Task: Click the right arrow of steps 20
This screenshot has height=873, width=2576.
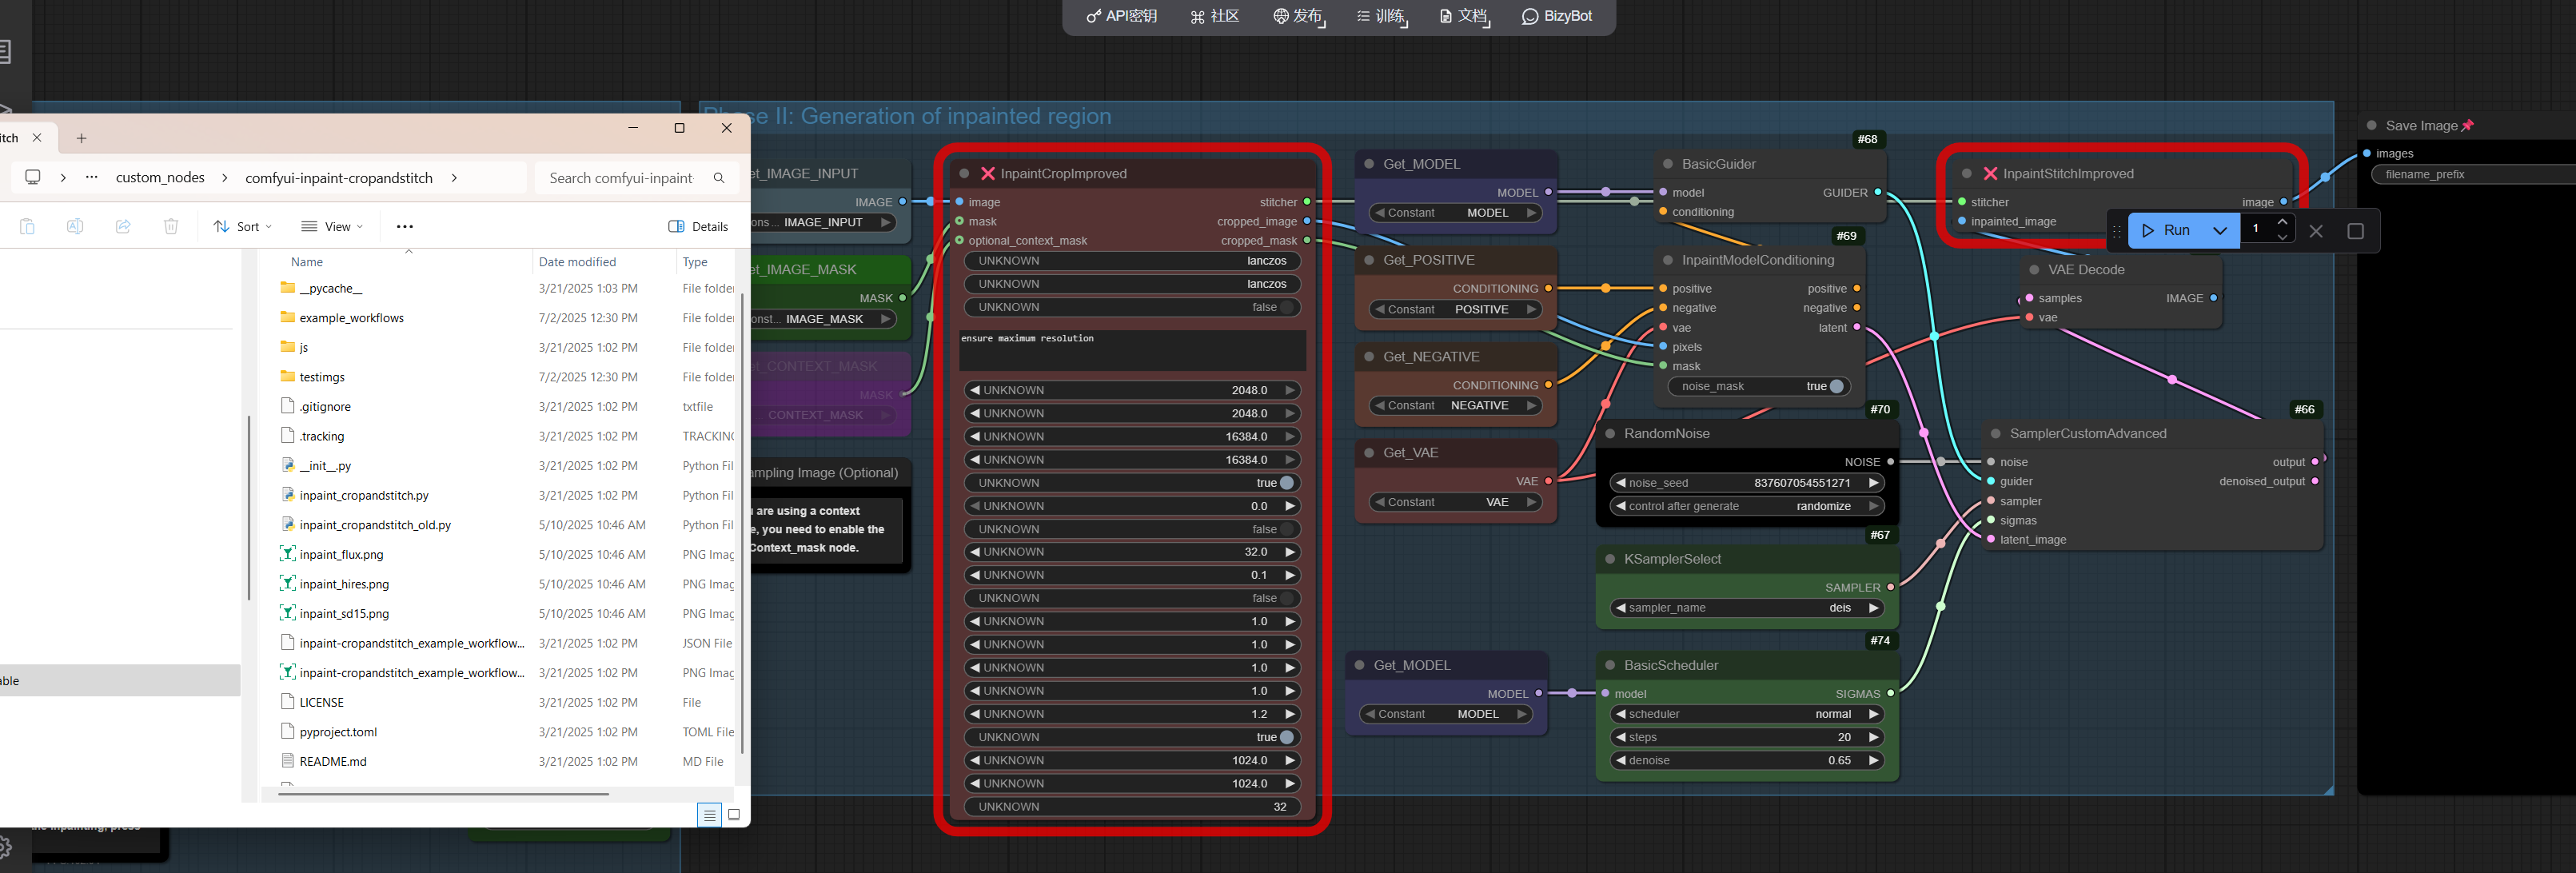Action: click(1873, 737)
